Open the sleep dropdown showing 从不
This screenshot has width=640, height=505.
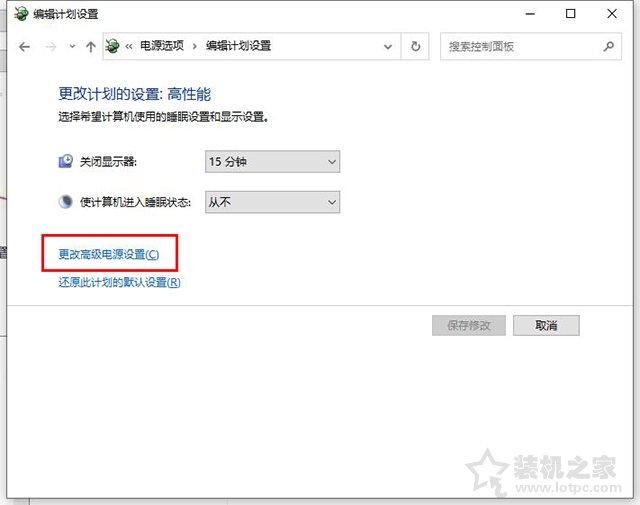[273, 202]
